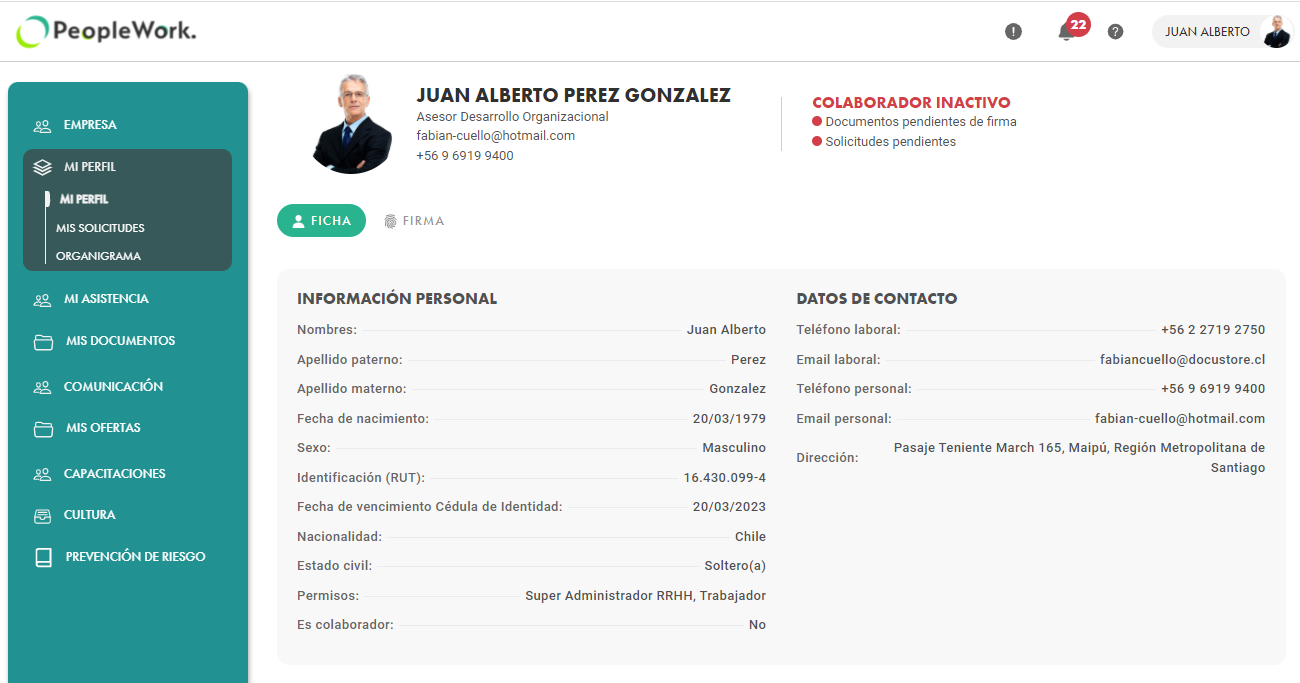Click the user avatar in the header

point(1276,32)
